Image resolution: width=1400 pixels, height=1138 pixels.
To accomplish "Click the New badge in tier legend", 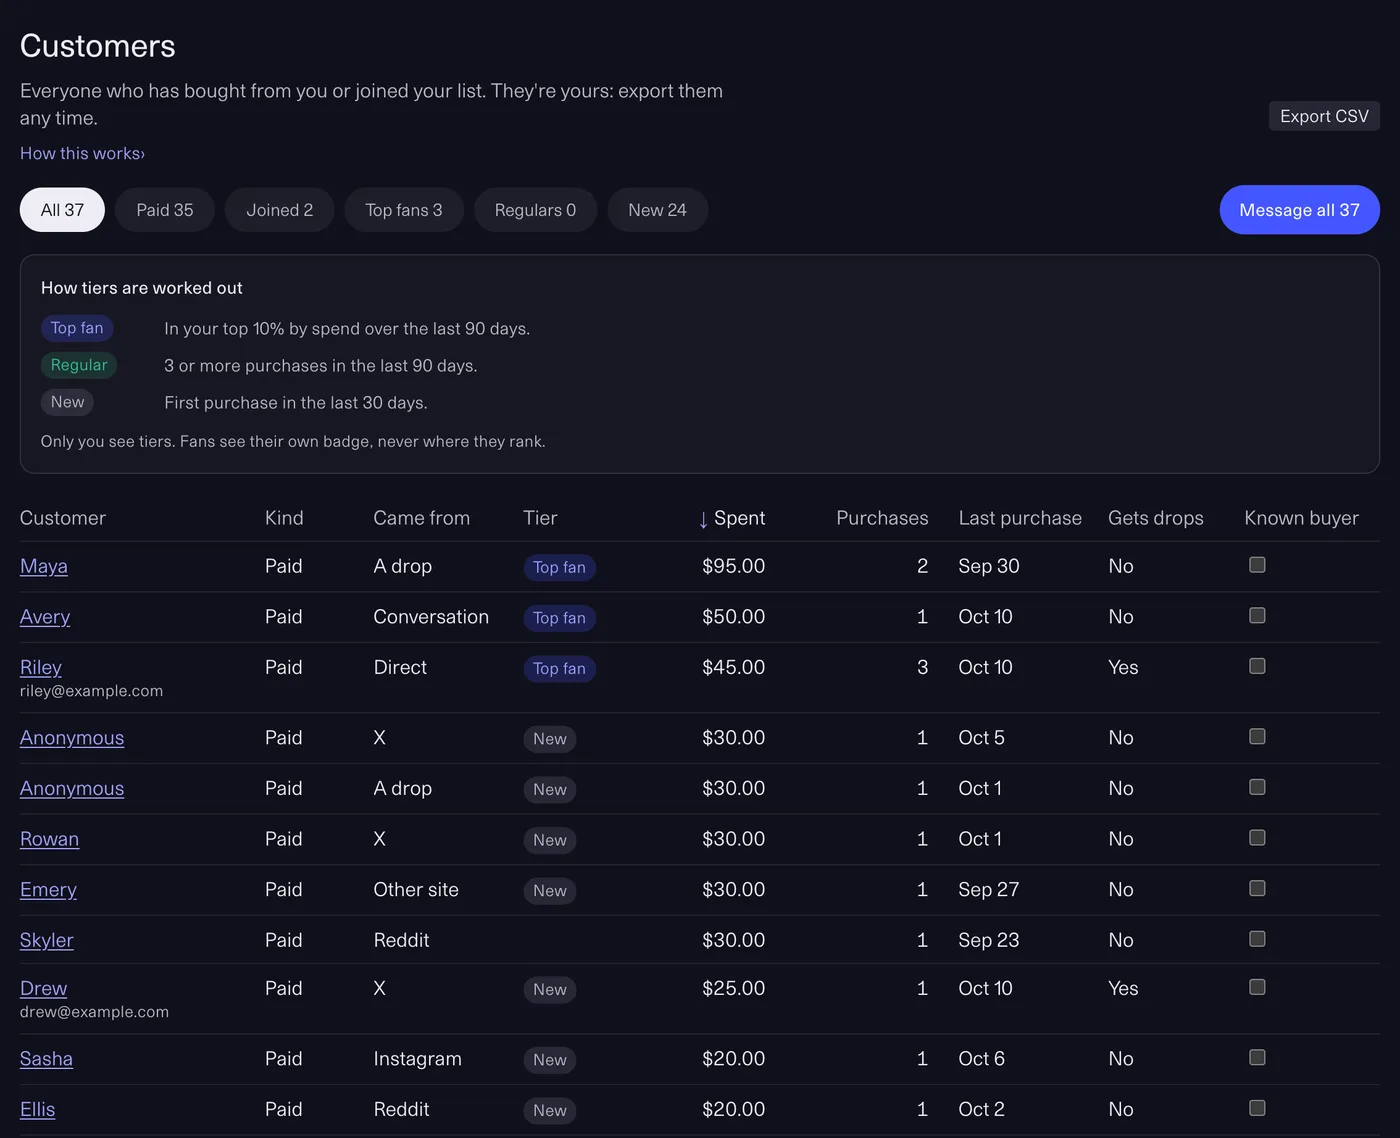I will tap(67, 402).
